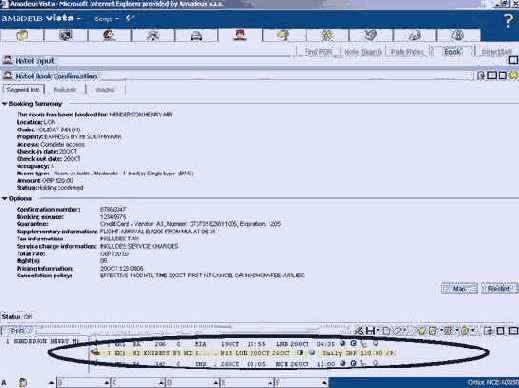The height and width of the screenshot is (388, 519).
Task: Click the Restart button
Action: pyautogui.click(x=499, y=289)
